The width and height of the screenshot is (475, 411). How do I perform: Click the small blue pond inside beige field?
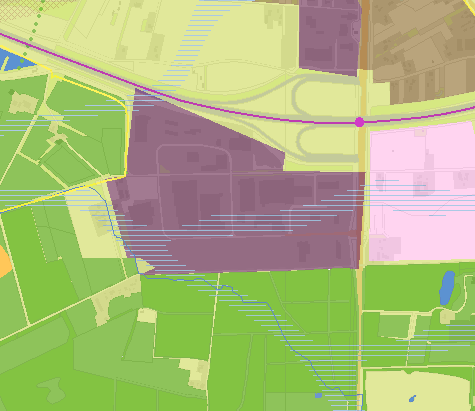(412, 398)
